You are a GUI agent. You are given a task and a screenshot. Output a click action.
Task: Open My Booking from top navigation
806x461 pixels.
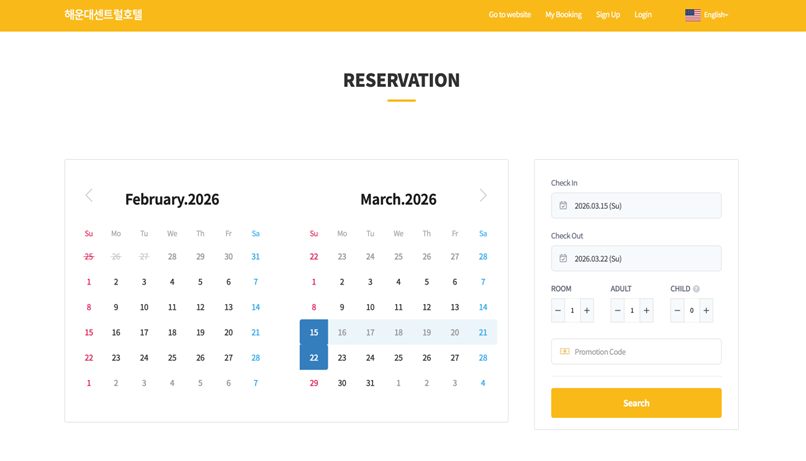click(563, 15)
